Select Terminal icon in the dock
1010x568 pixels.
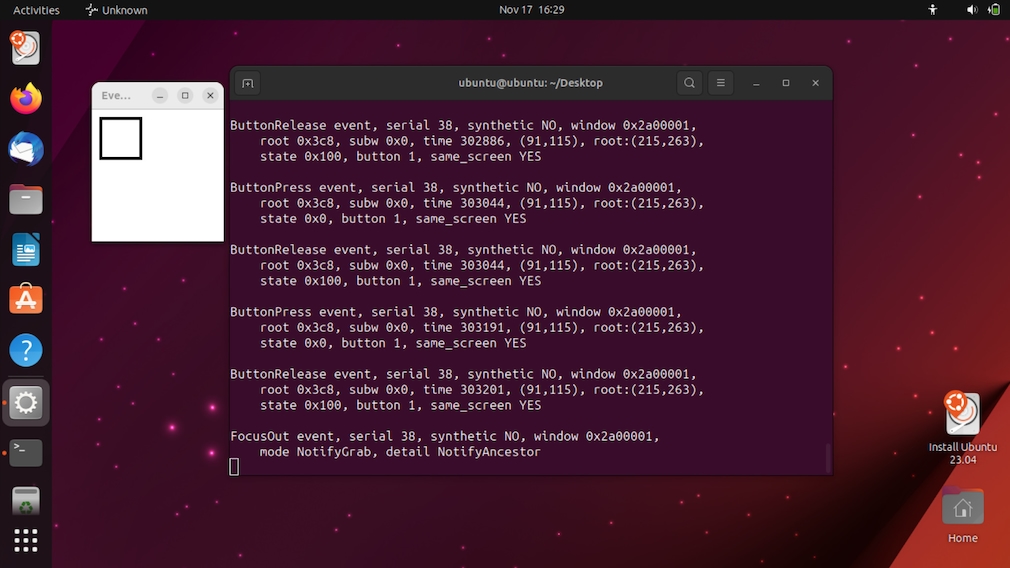coord(26,453)
